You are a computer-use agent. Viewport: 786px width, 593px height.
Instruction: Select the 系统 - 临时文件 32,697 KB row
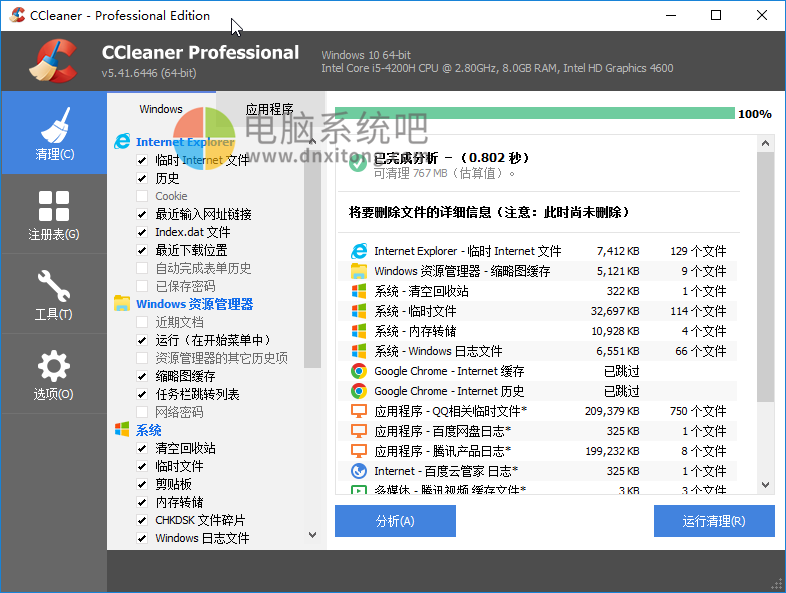538,311
